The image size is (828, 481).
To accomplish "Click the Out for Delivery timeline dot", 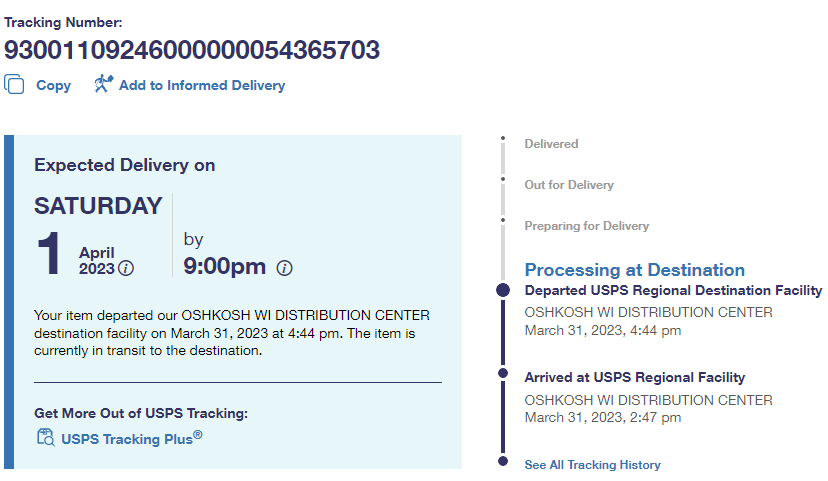I will (x=503, y=180).
